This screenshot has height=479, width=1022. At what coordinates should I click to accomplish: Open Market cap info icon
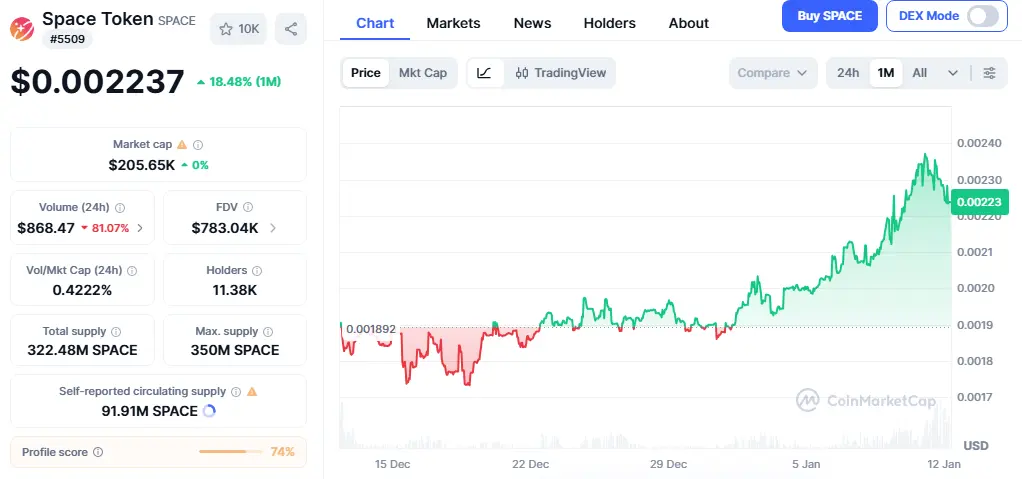[x=198, y=145]
